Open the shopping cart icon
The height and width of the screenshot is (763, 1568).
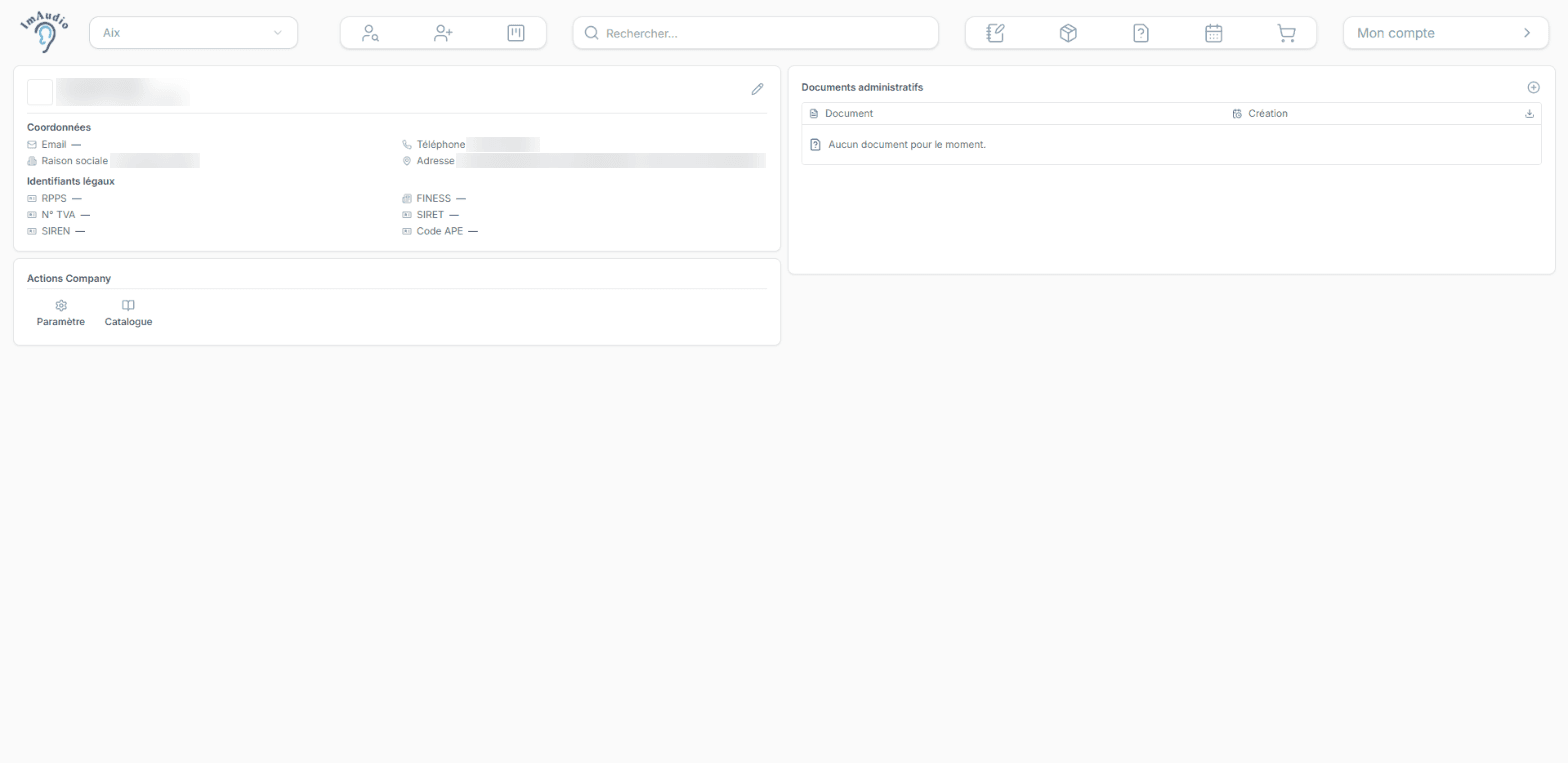(1286, 33)
